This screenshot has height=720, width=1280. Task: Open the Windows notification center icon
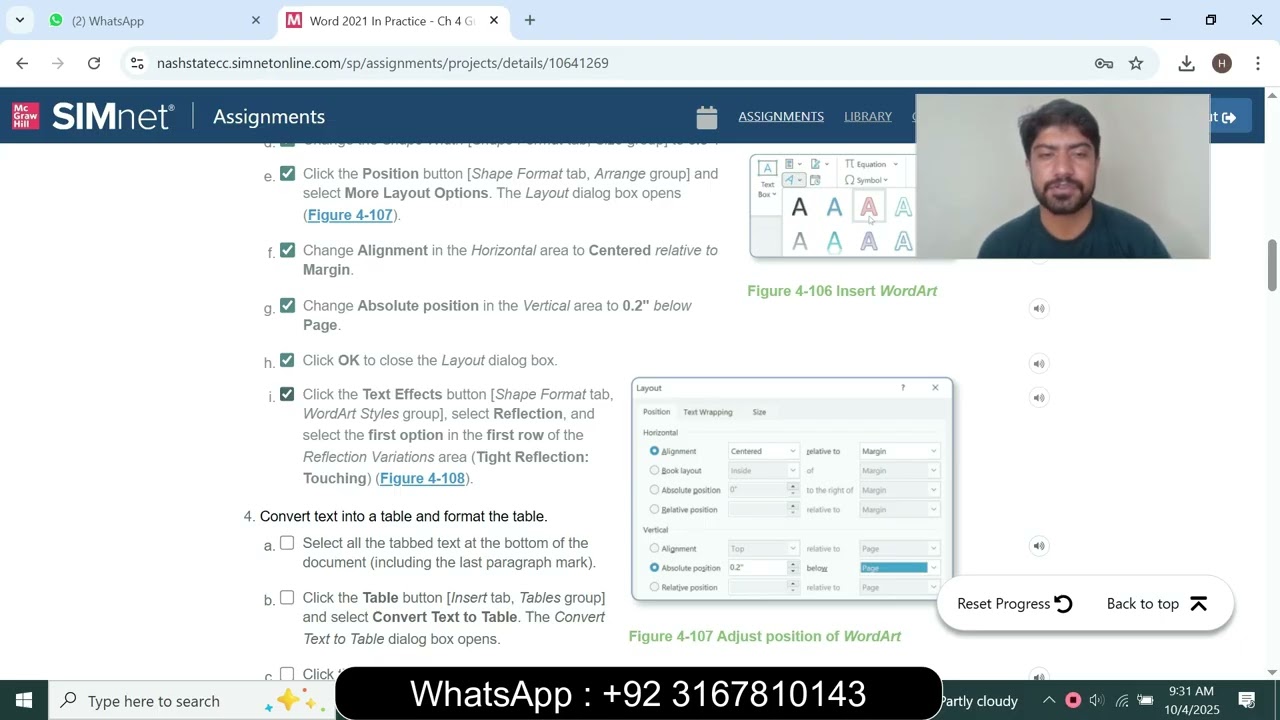pos(1247,700)
